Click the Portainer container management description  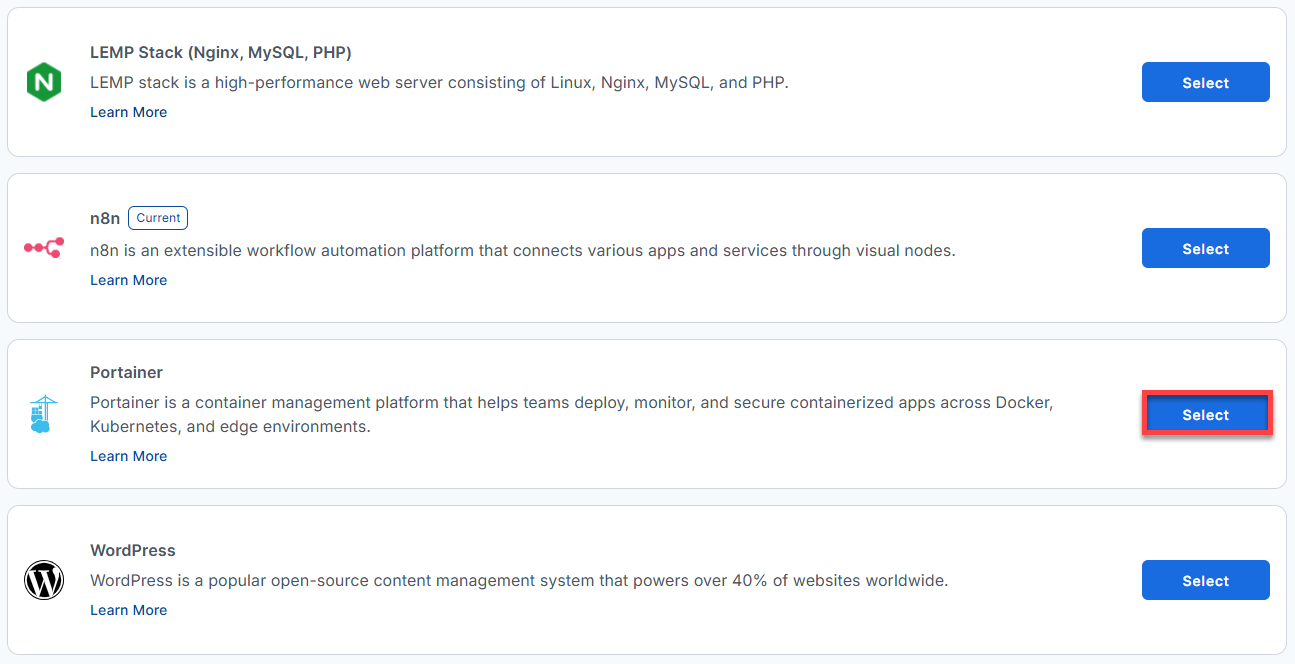(x=571, y=414)
